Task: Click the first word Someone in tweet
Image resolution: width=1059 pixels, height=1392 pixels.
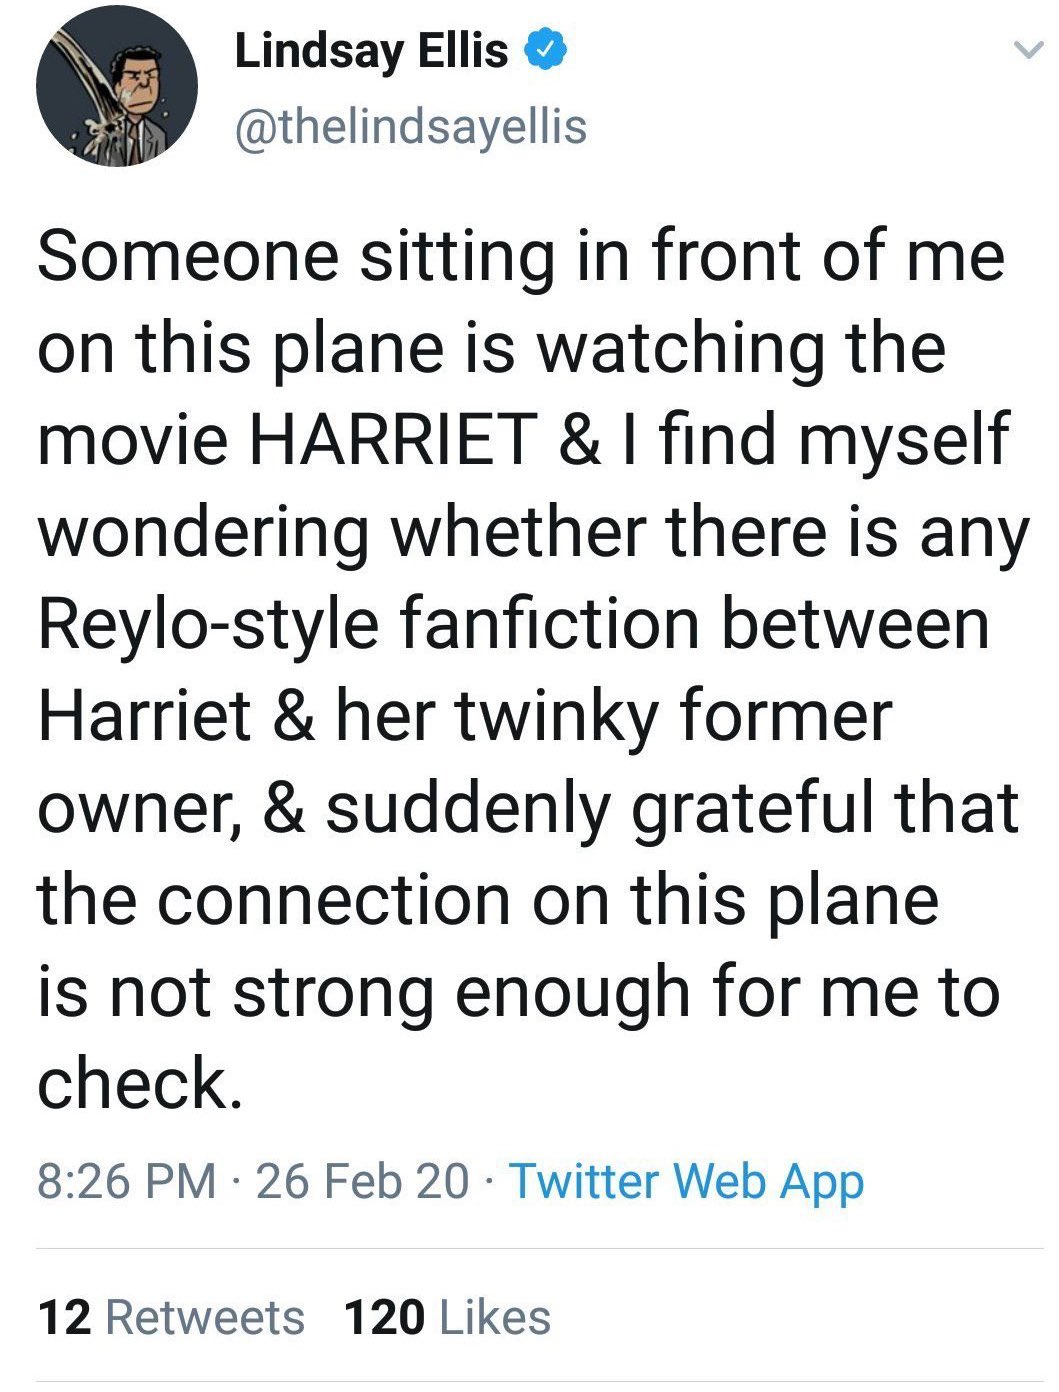Action: pyautogui.click(x=189, y=256)
